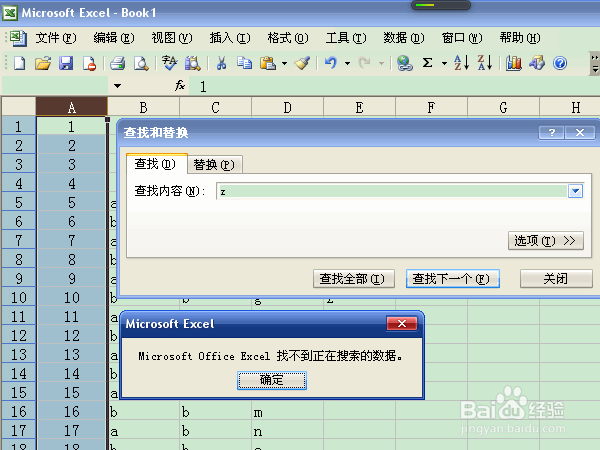Switch to the 替换(P) tab
Screen dimensions: 600x450
(214, 165)
